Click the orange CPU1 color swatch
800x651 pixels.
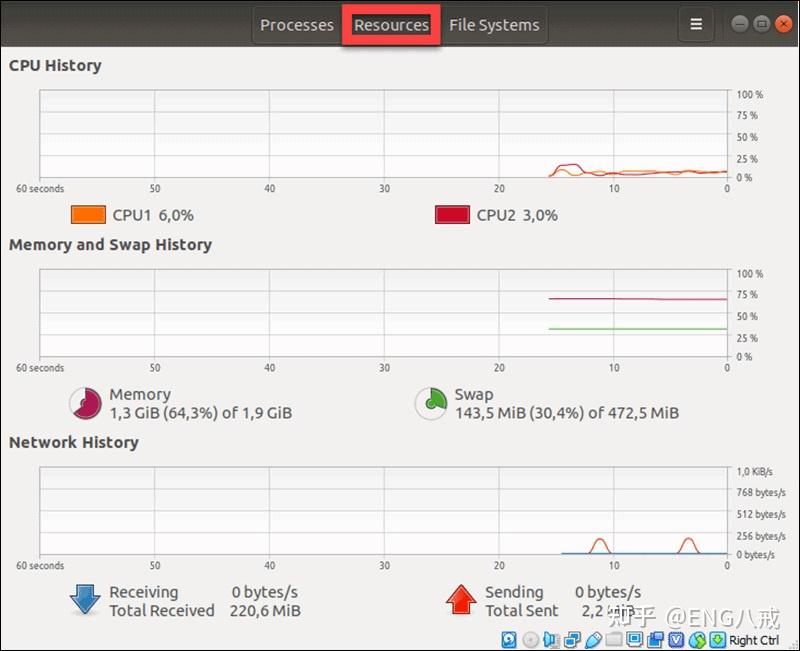click(89, 215)
